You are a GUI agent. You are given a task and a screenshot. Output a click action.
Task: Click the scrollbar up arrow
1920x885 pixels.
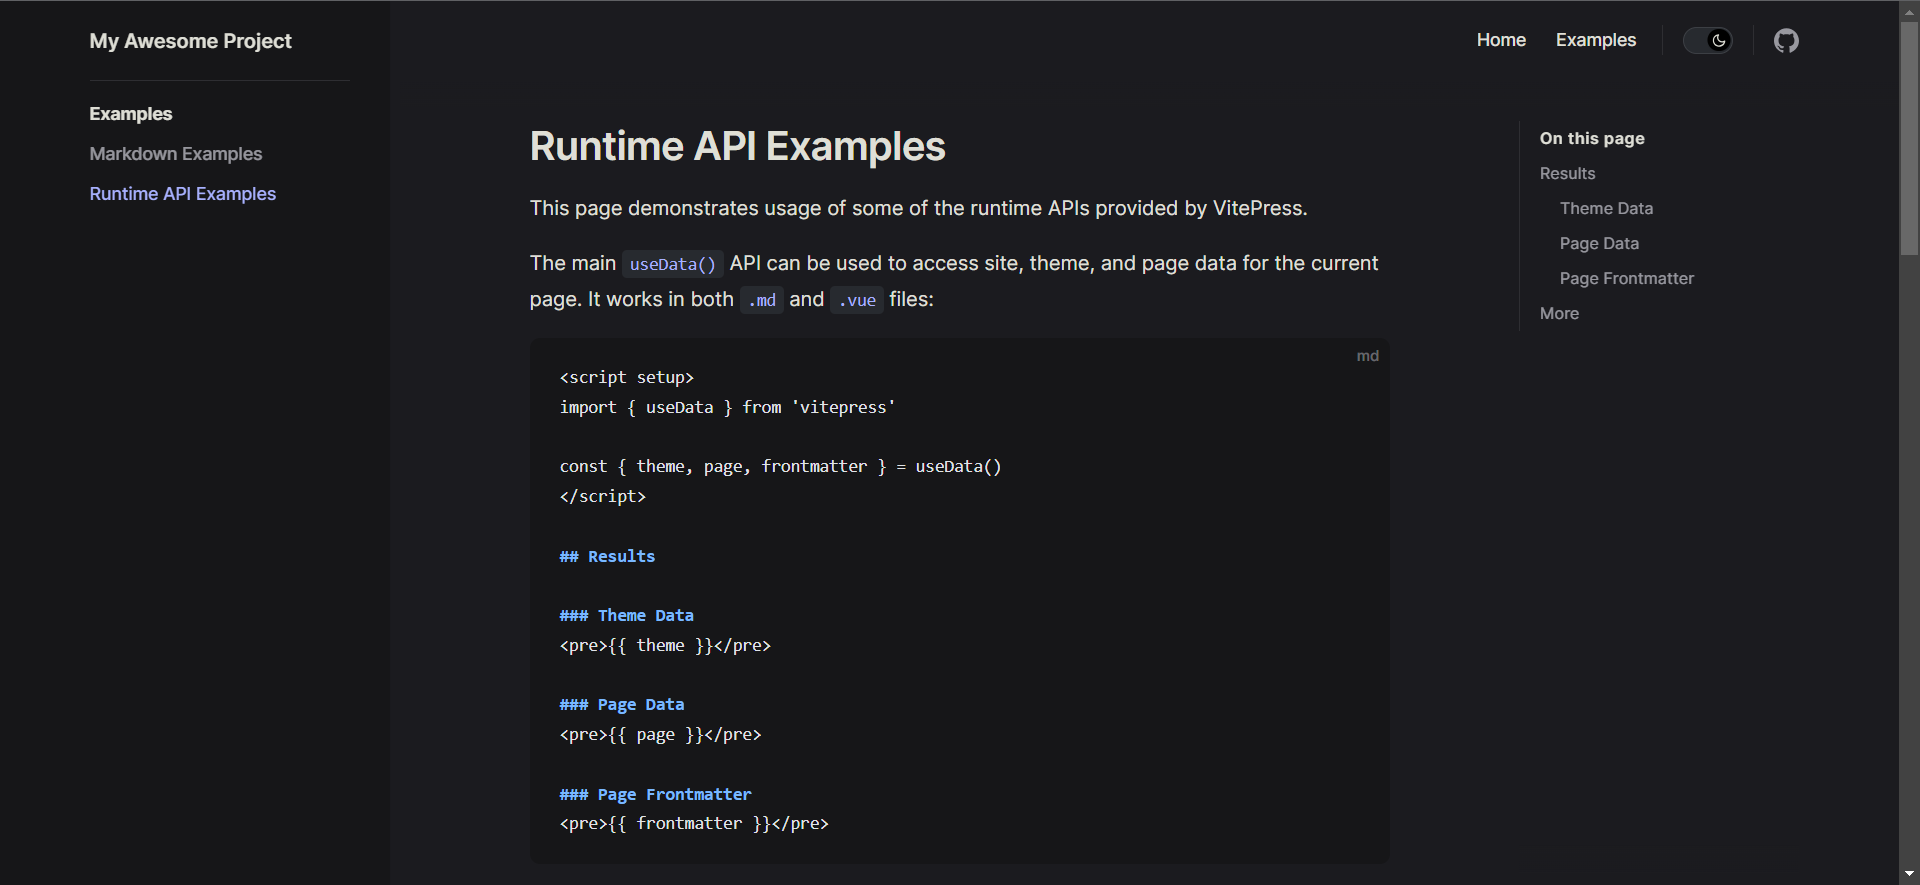pyautogui.click(x=1910, y=11)
